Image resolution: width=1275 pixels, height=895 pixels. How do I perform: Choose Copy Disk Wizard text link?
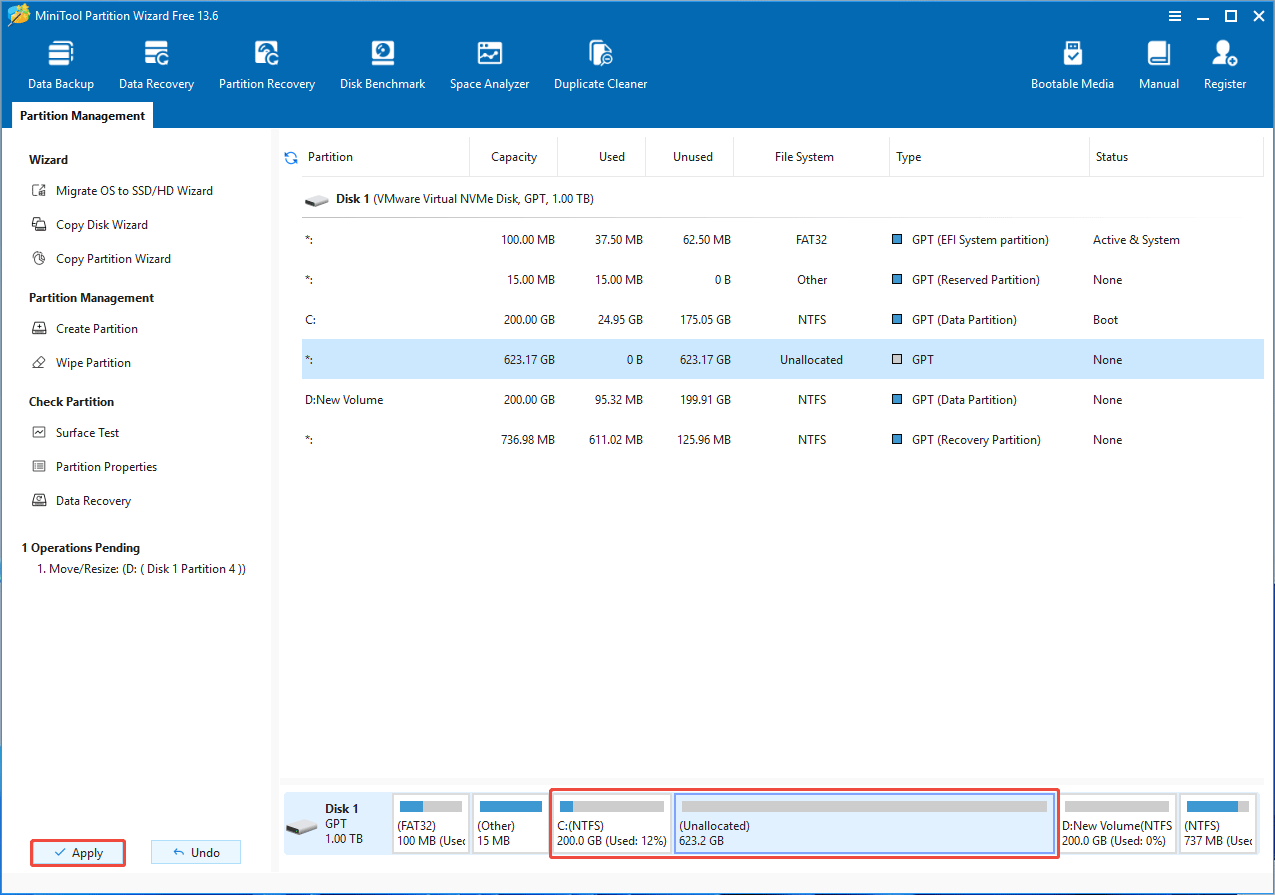coord(102,225)
